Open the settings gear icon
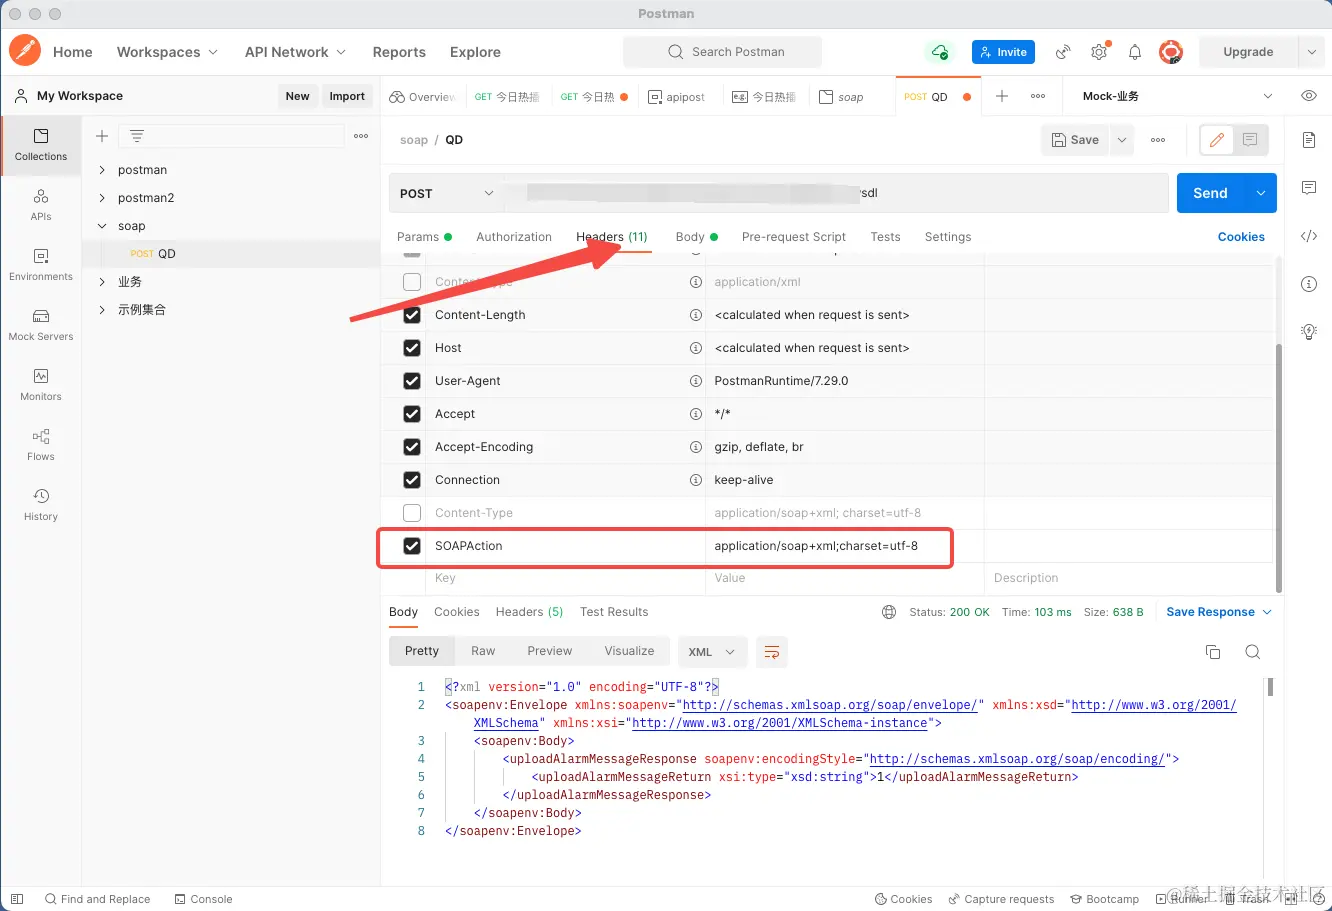Image resolution: width=1332 pixels, height=911 pixels. tap(1099, 52)
